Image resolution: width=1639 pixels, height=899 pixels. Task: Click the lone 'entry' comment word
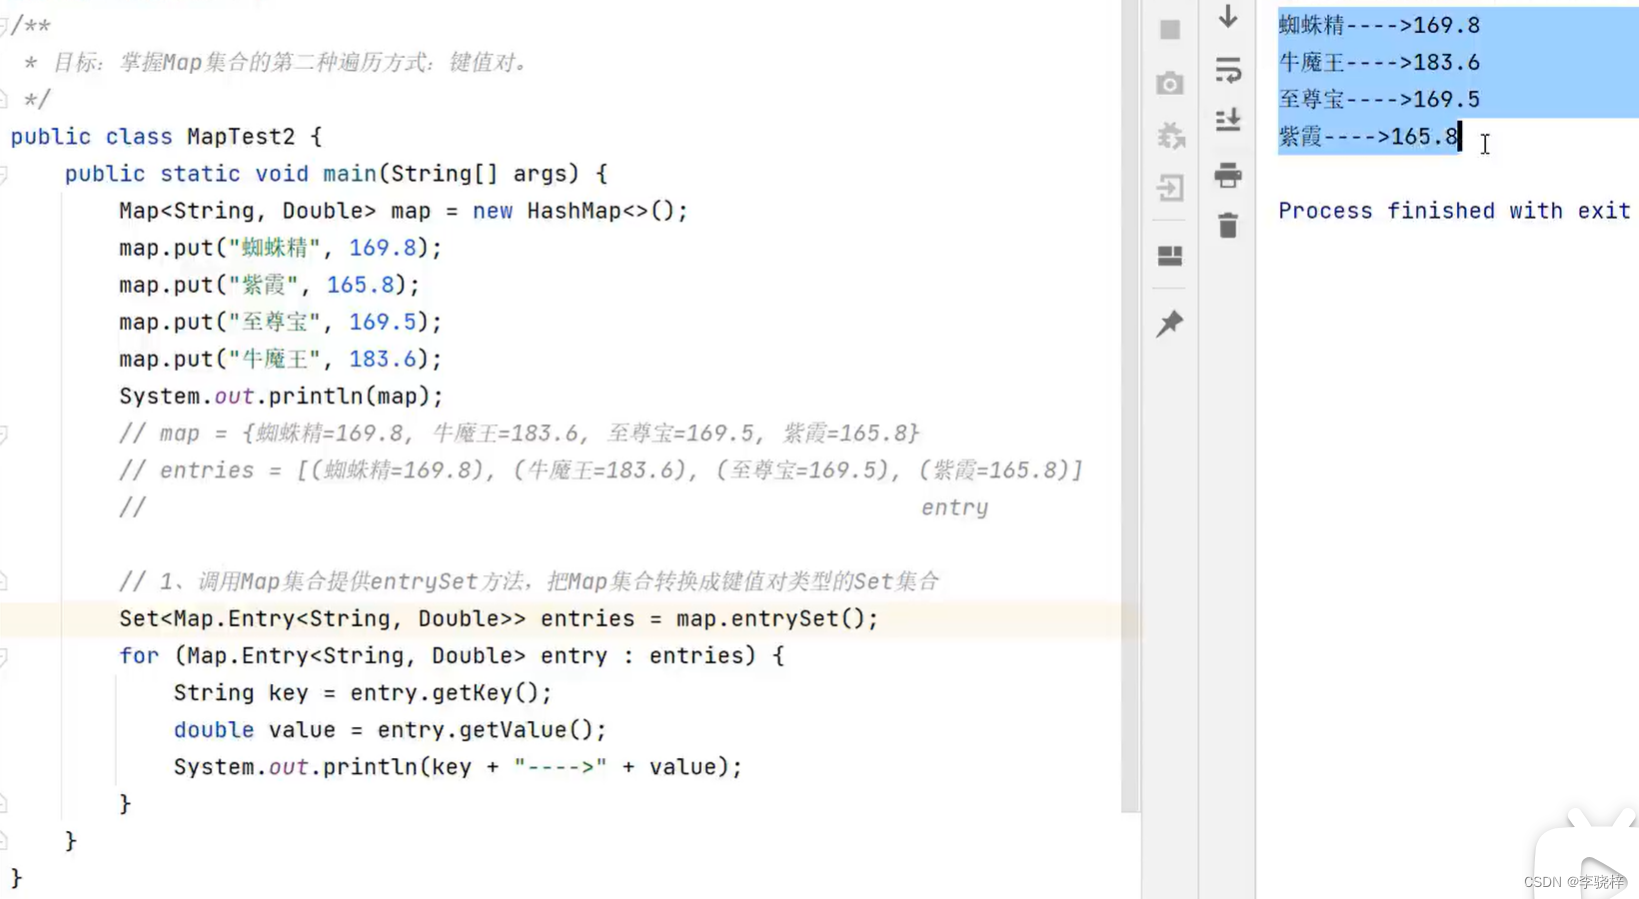[x=954, y=508]
